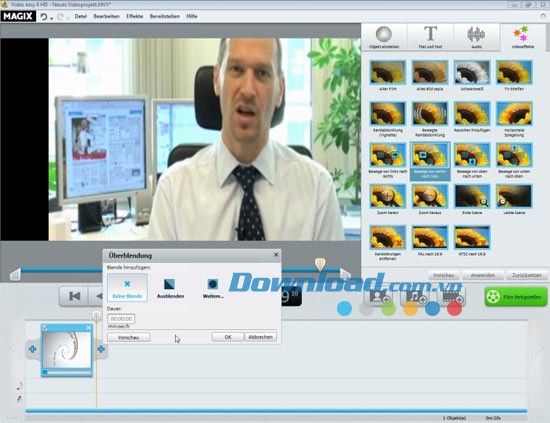Click the Zurücksetzen button
Screen dimensions: 550x423
coord(527,275)
